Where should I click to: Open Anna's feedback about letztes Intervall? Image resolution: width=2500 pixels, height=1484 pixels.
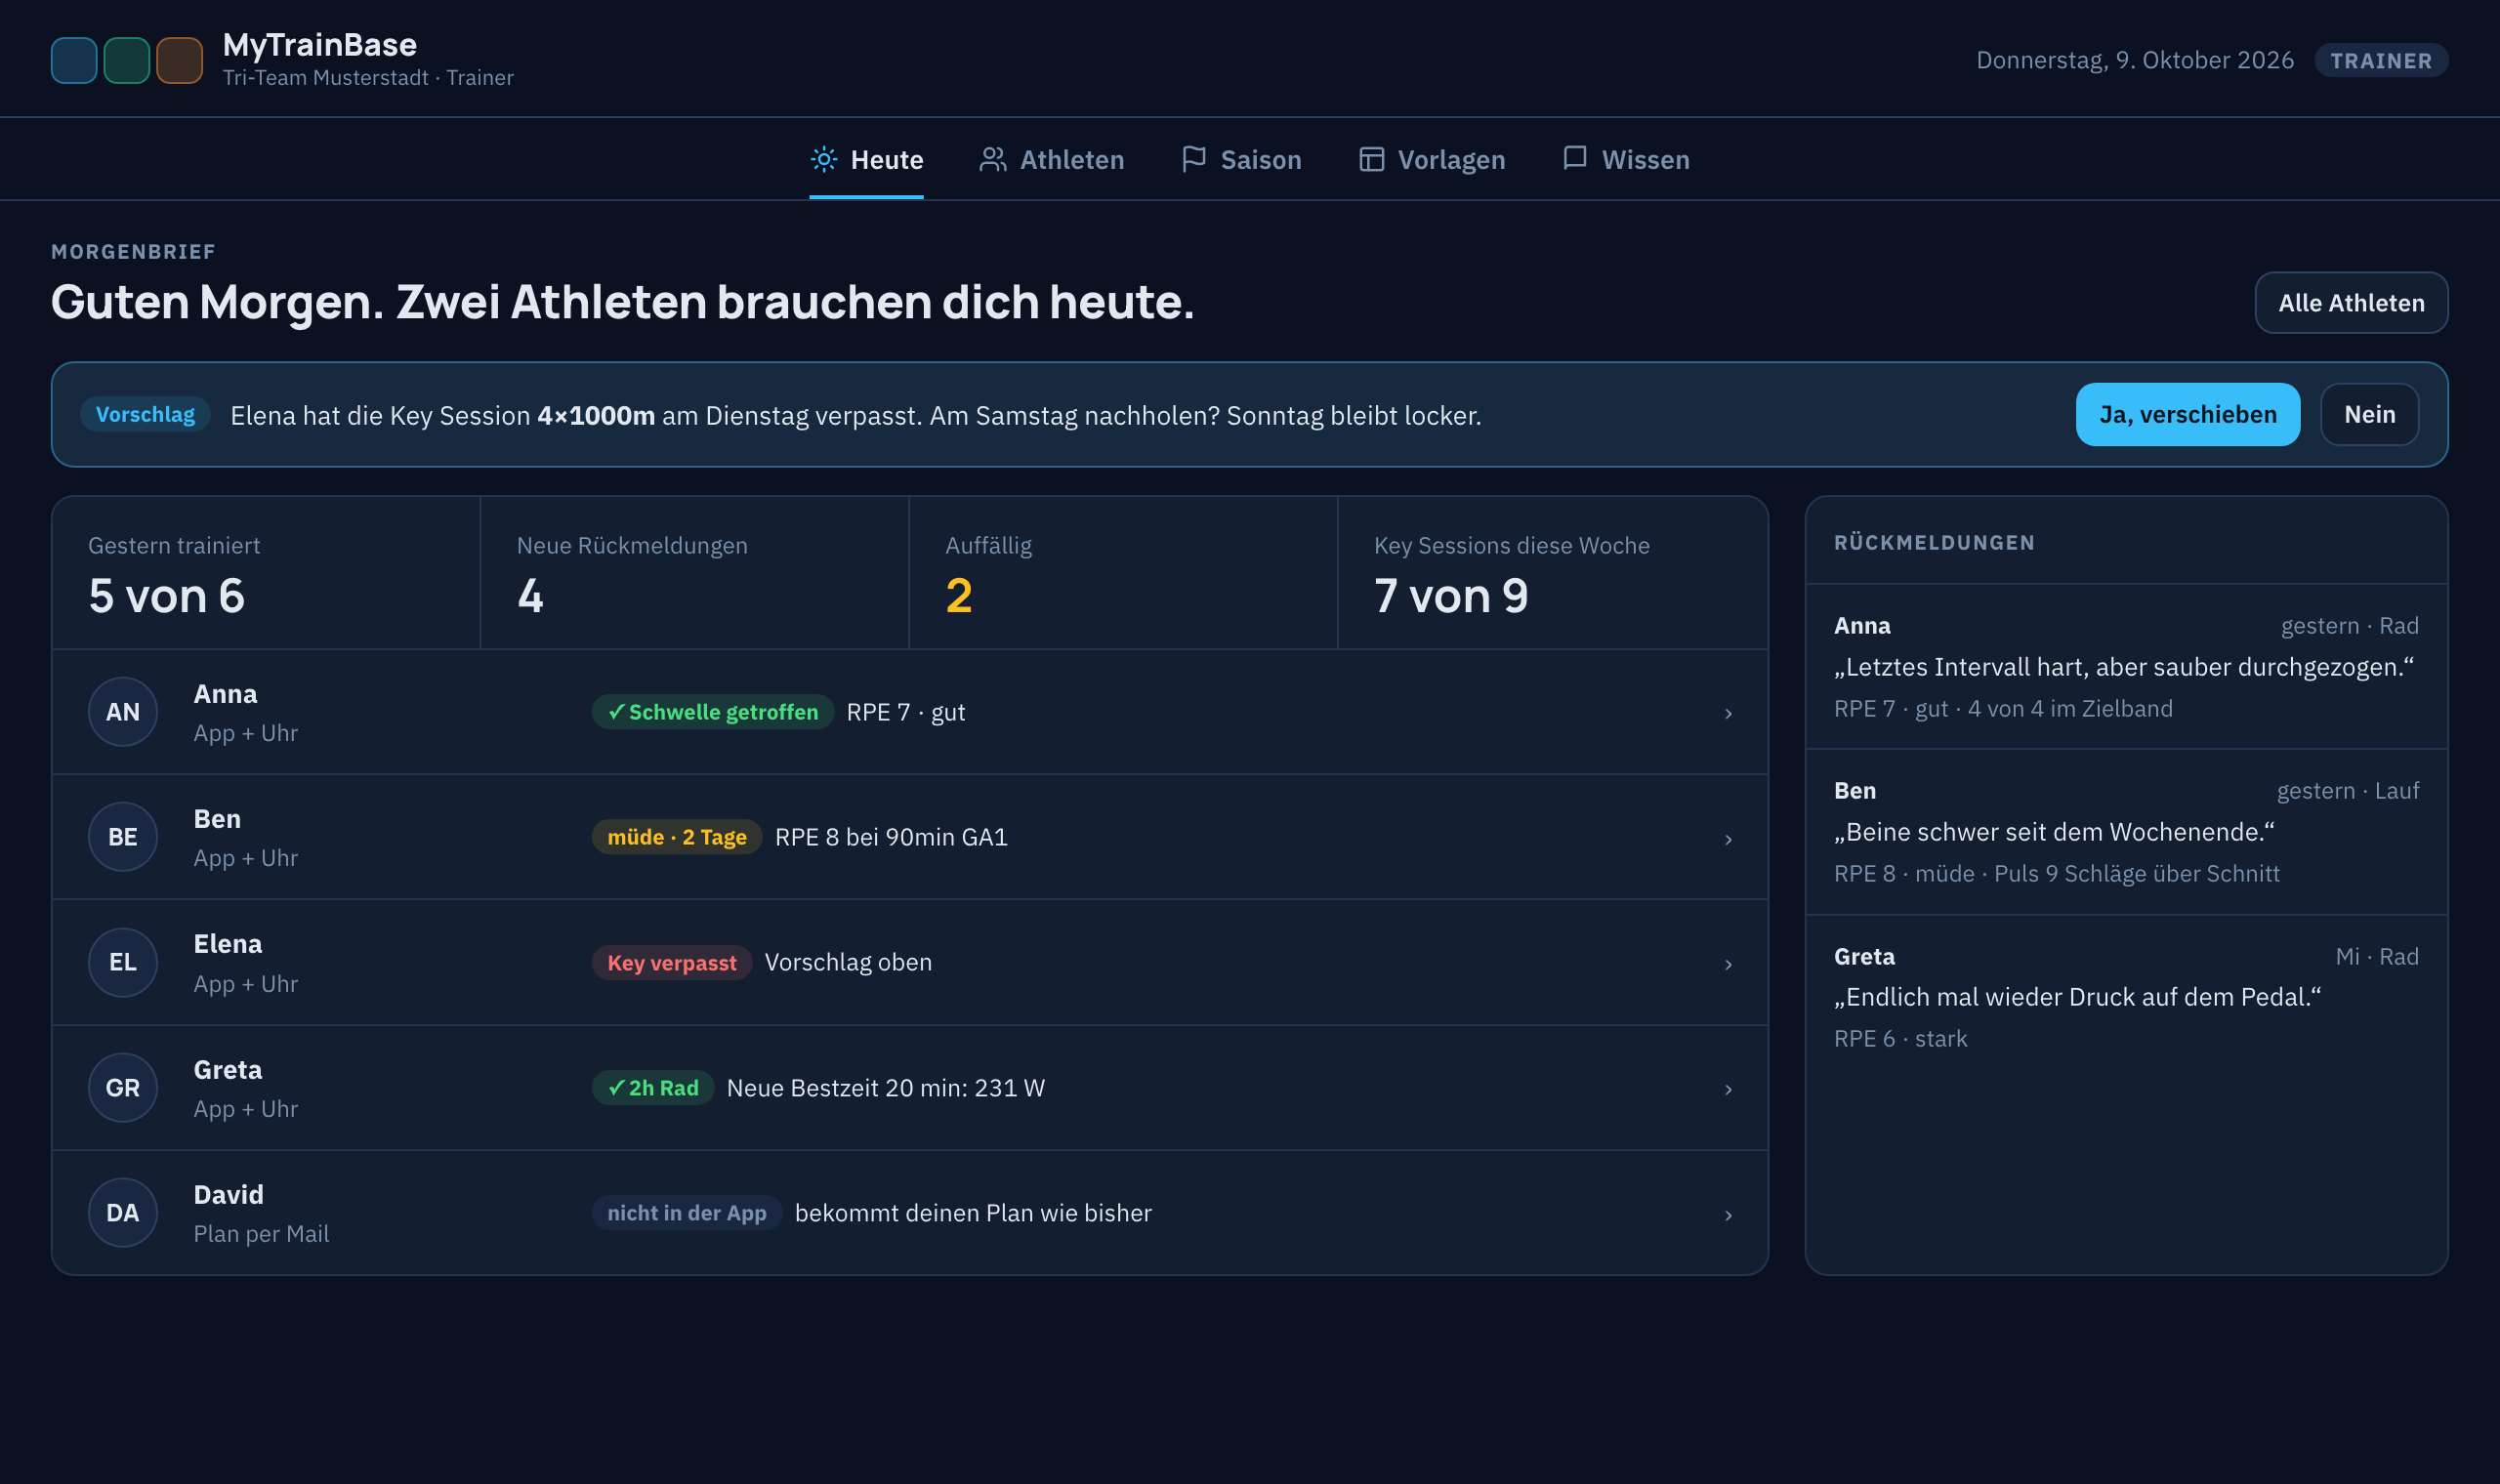coord(2126,667)
